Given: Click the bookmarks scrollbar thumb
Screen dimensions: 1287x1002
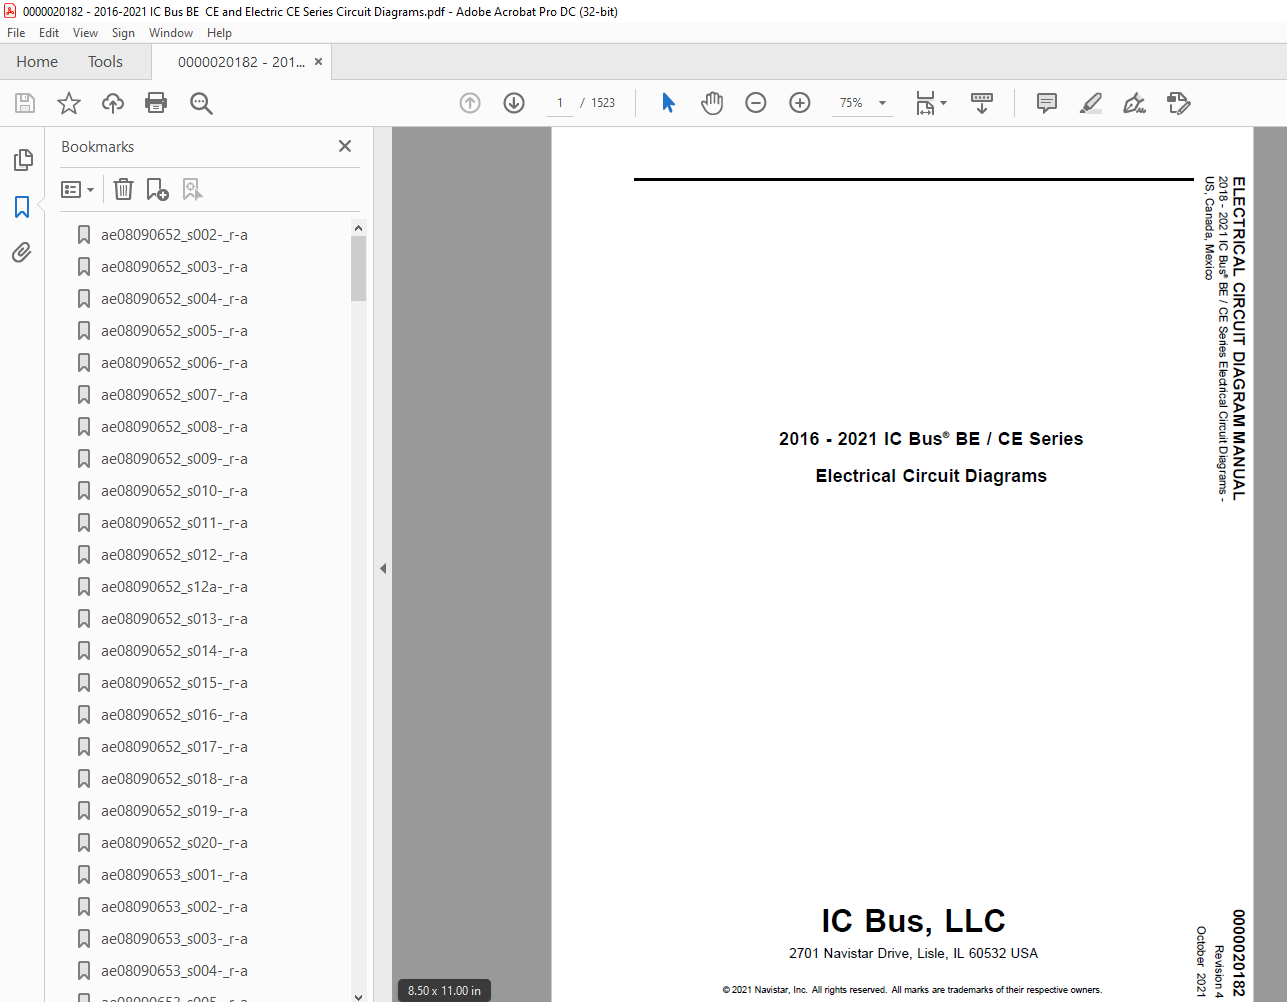Looking at the screenshot, I should pos(358,268).
